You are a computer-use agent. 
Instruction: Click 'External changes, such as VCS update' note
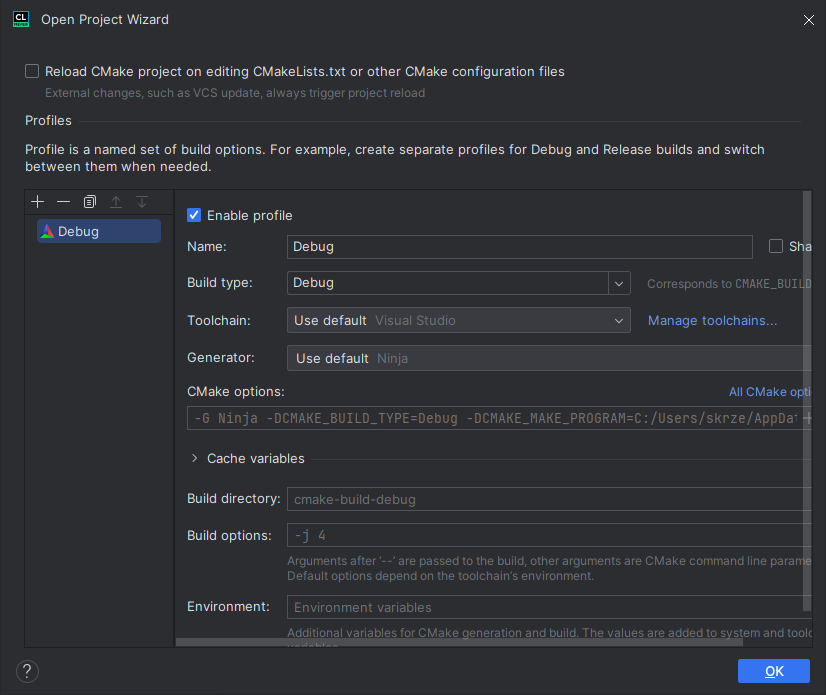pos(235,93)
